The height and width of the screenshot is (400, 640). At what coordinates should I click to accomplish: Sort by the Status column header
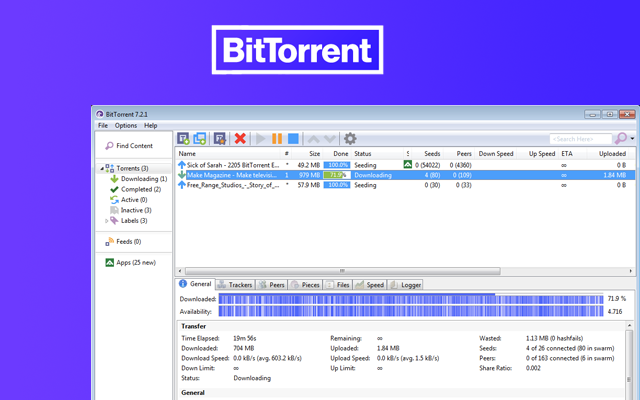tap(363, 154)
